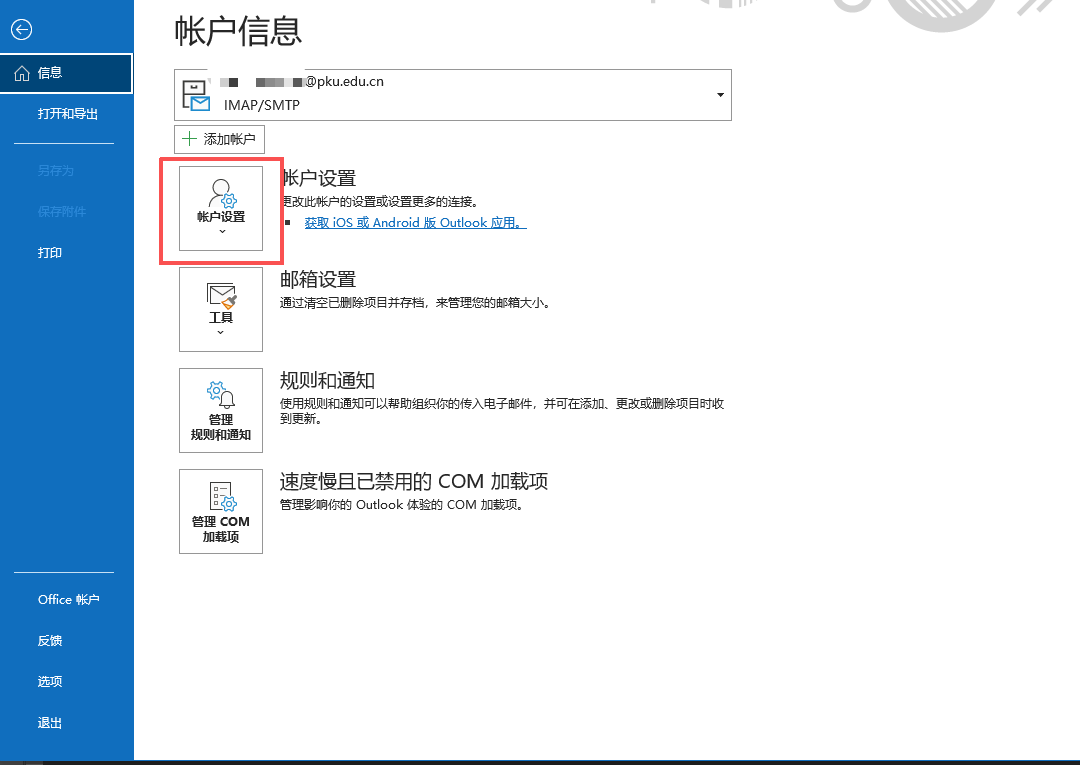
Task: Open 获取 iOS 或 Android 版 Outlook link
Action: (x=415, y=223)
